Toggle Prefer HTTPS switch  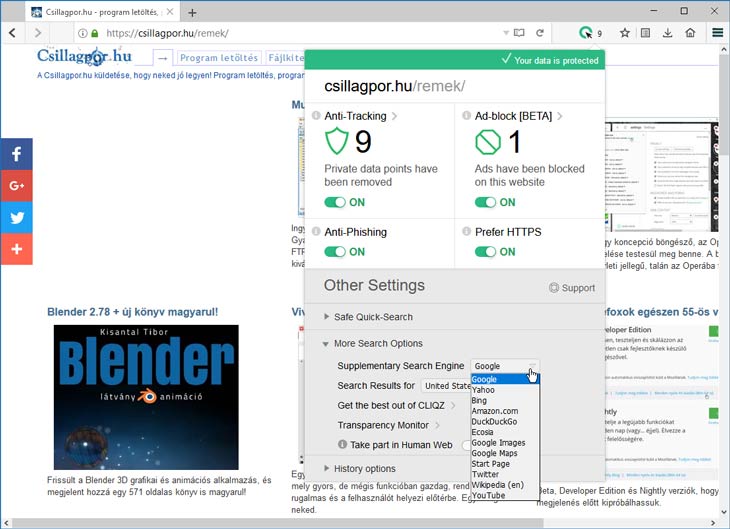486,251
